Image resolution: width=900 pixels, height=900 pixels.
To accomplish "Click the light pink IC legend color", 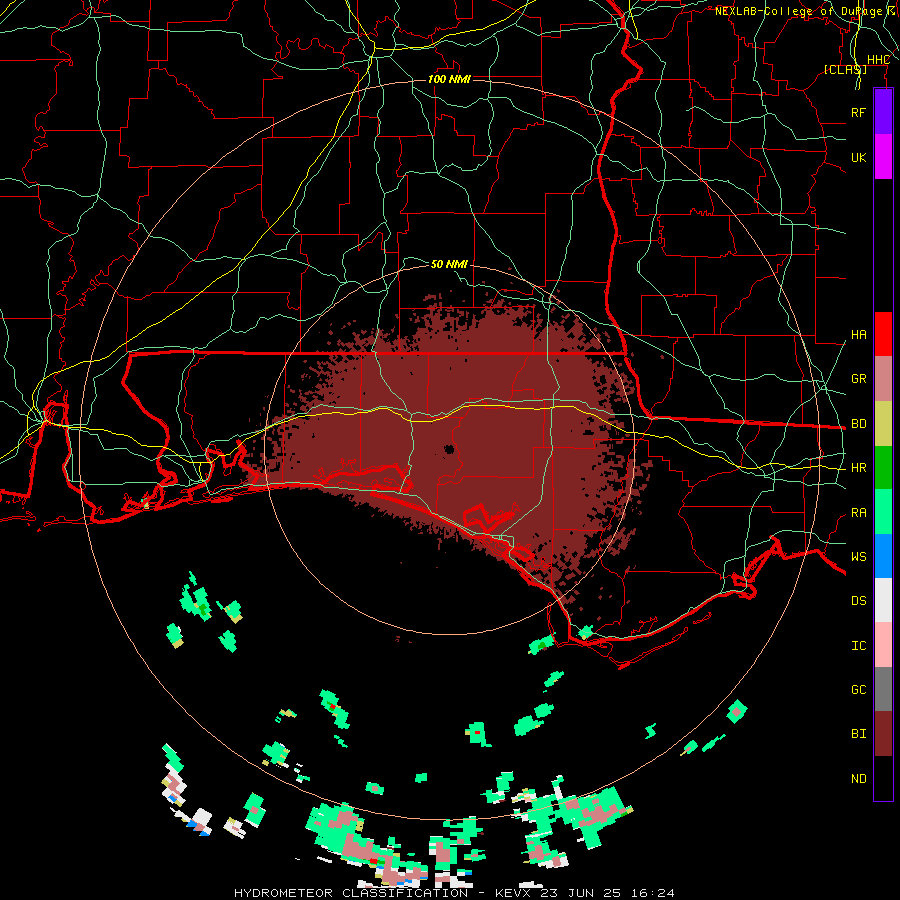I will tap(883, 645).
